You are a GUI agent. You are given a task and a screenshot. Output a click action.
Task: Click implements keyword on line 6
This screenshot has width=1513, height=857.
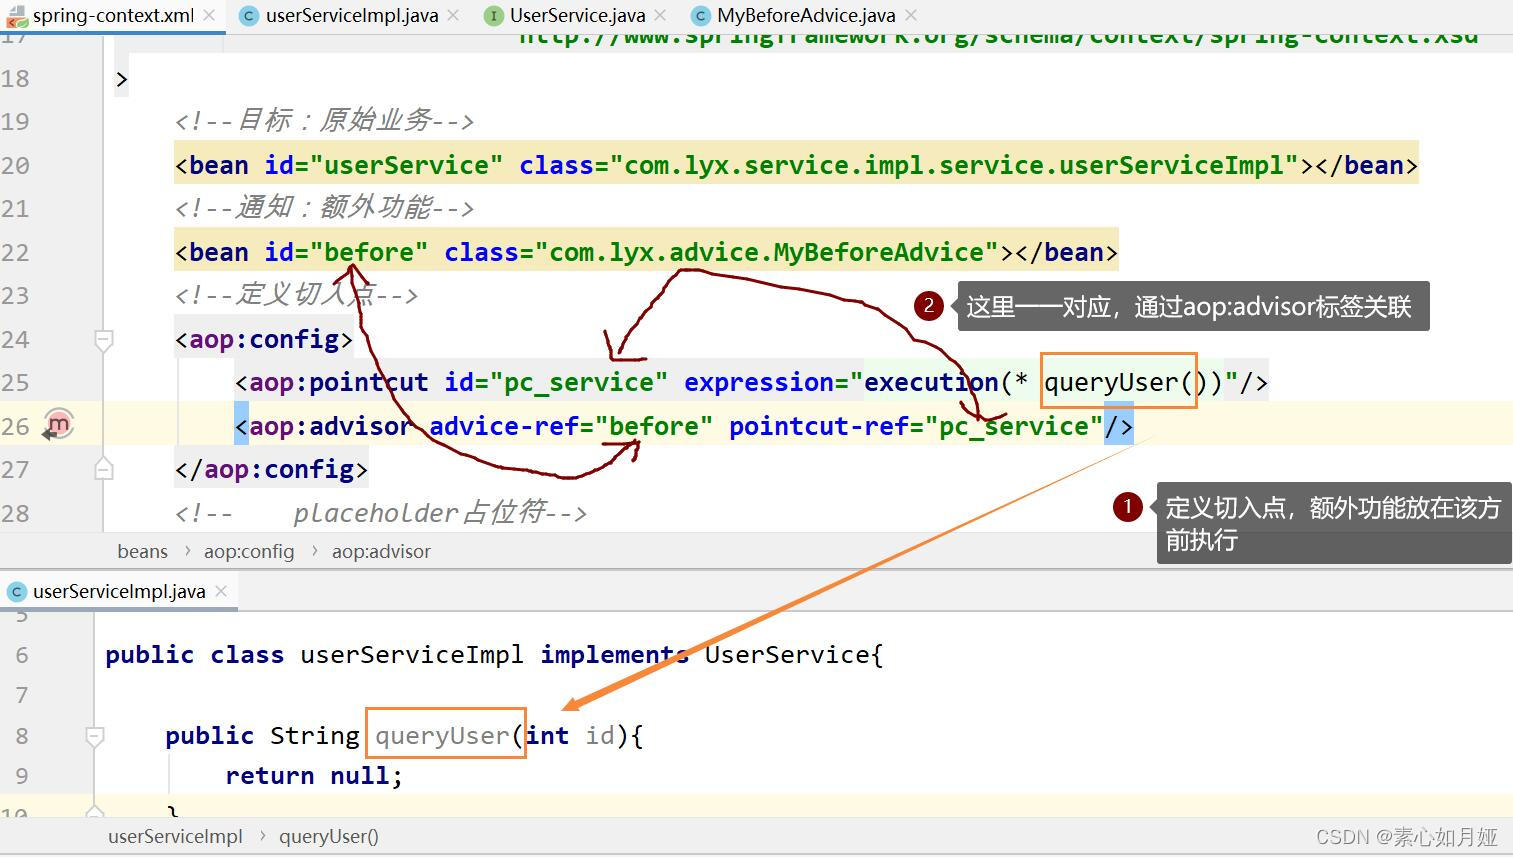coord(614,654)
